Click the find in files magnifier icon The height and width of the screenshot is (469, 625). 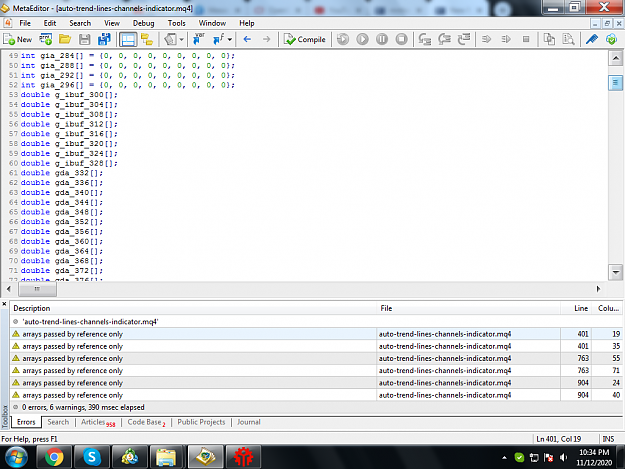(568, 39)
